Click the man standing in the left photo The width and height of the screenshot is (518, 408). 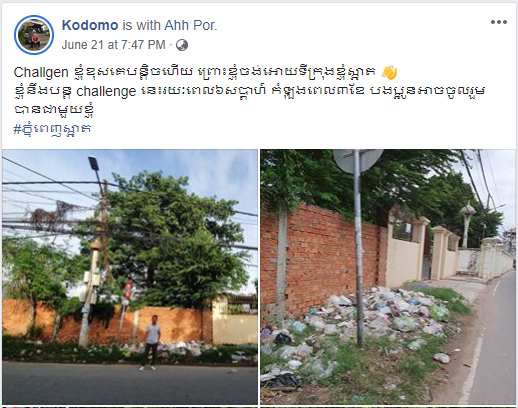[151, 343]
